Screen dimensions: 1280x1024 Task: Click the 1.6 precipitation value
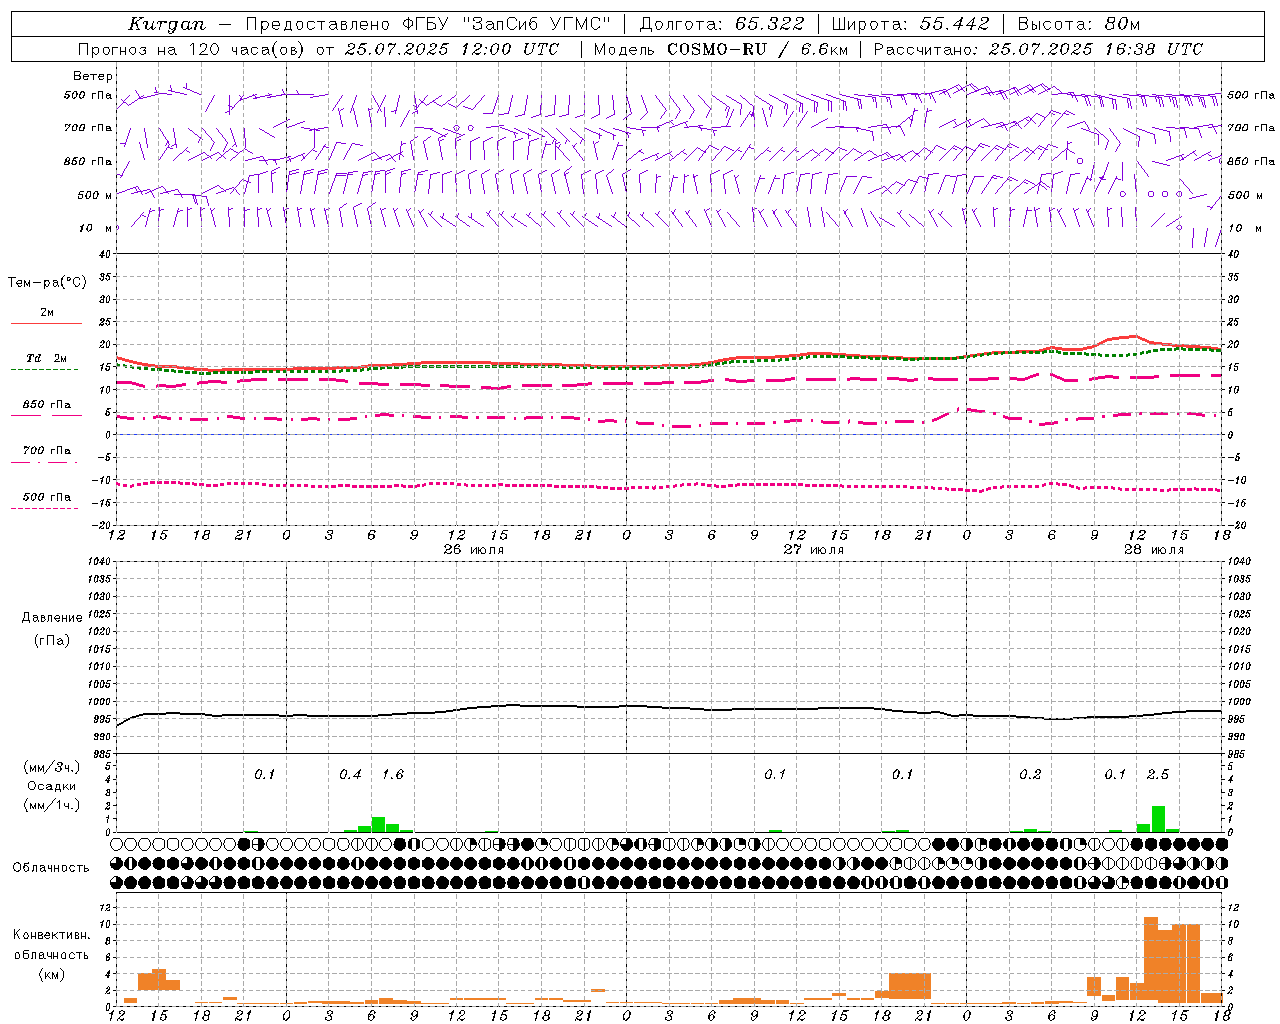[x=393, y=775]
